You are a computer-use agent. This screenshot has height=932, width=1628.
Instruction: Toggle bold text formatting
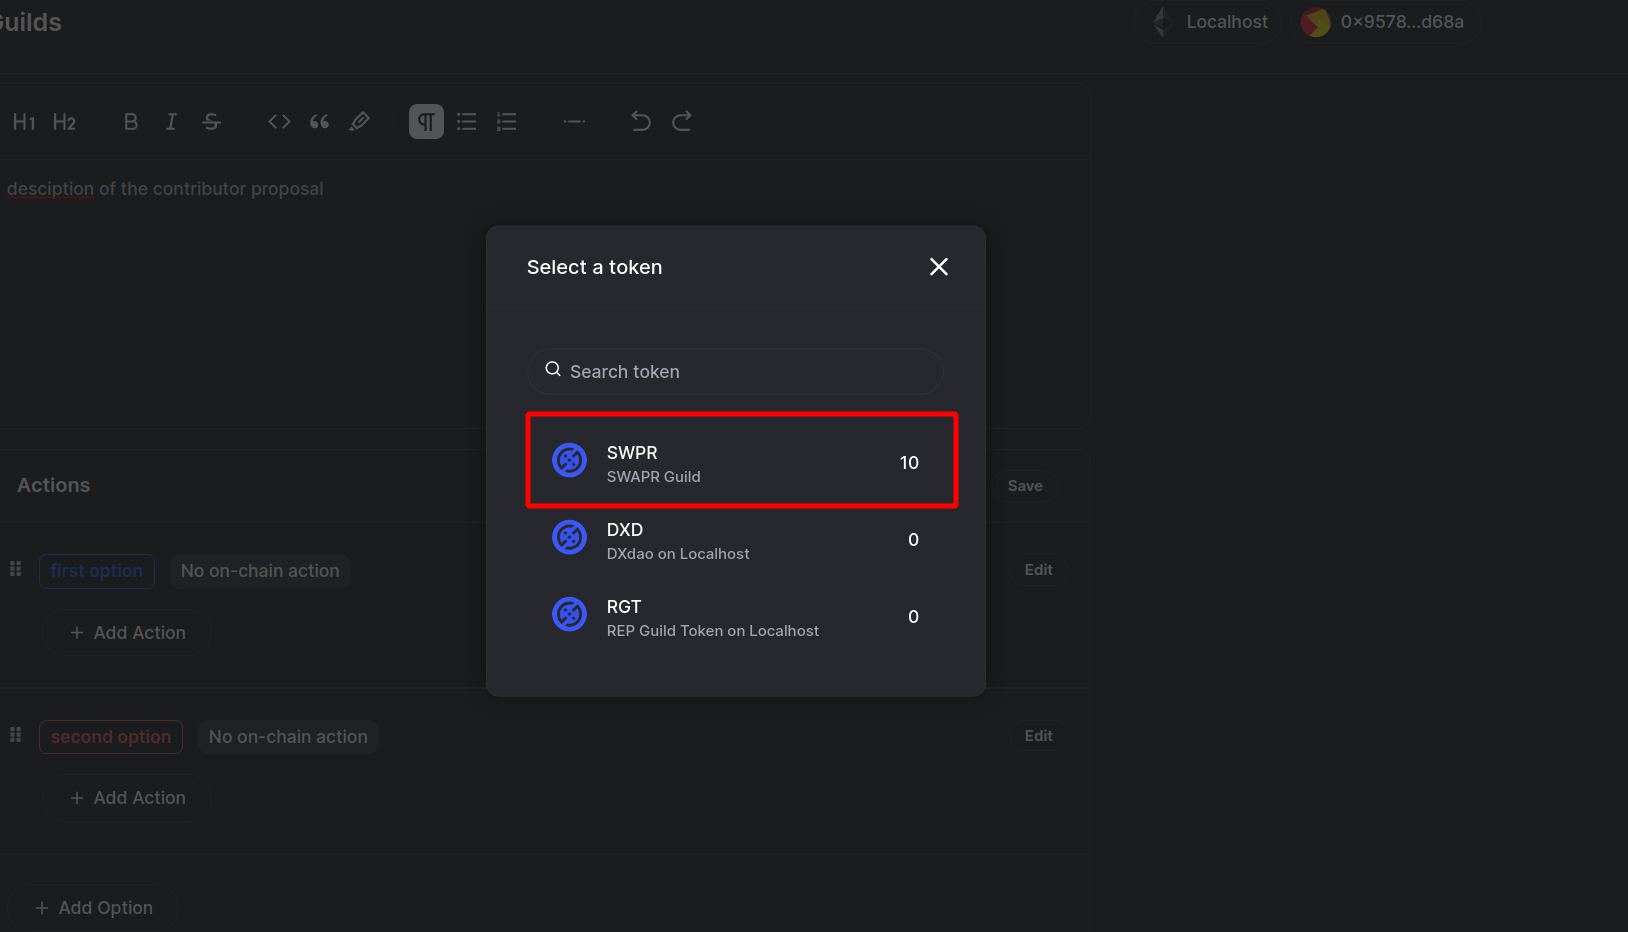click(130, 122)
